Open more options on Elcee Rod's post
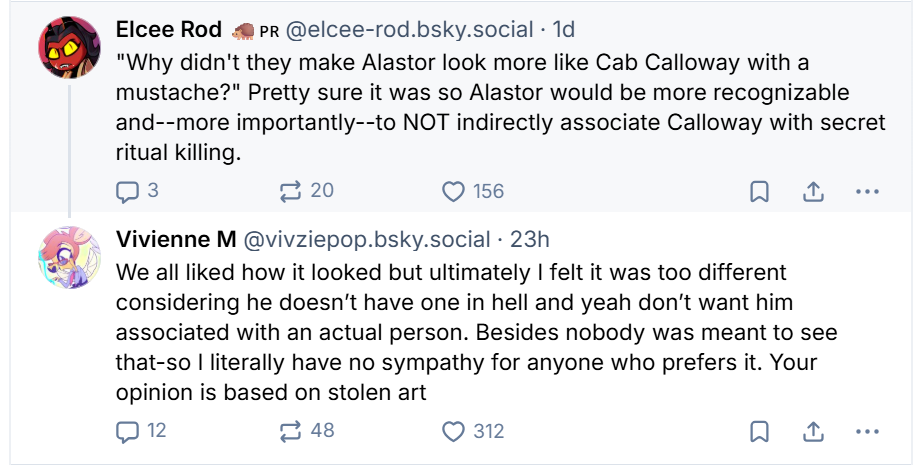The width and height of the screenshot is (918, 465). click(867, 191)
